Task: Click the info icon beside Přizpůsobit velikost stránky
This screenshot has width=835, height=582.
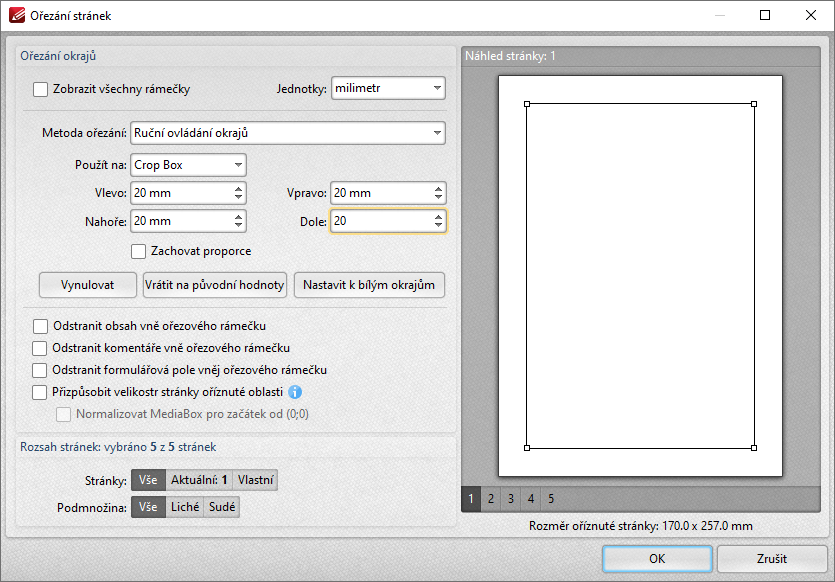Action: pyautogui.click(x=295, y=392)
